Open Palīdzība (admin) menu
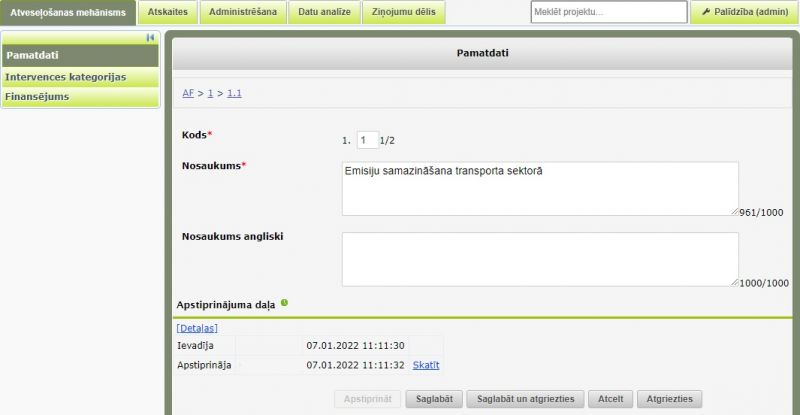800x415 pixels. pyautogui.click(x=744, y=12)
